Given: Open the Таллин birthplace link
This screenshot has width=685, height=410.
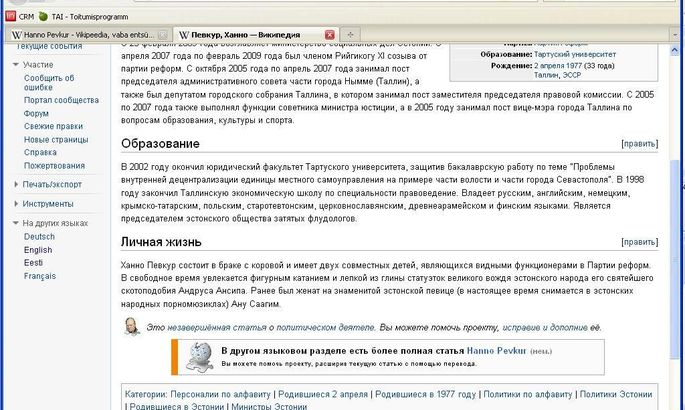Looking at the screenshot, I should [546, 75].
